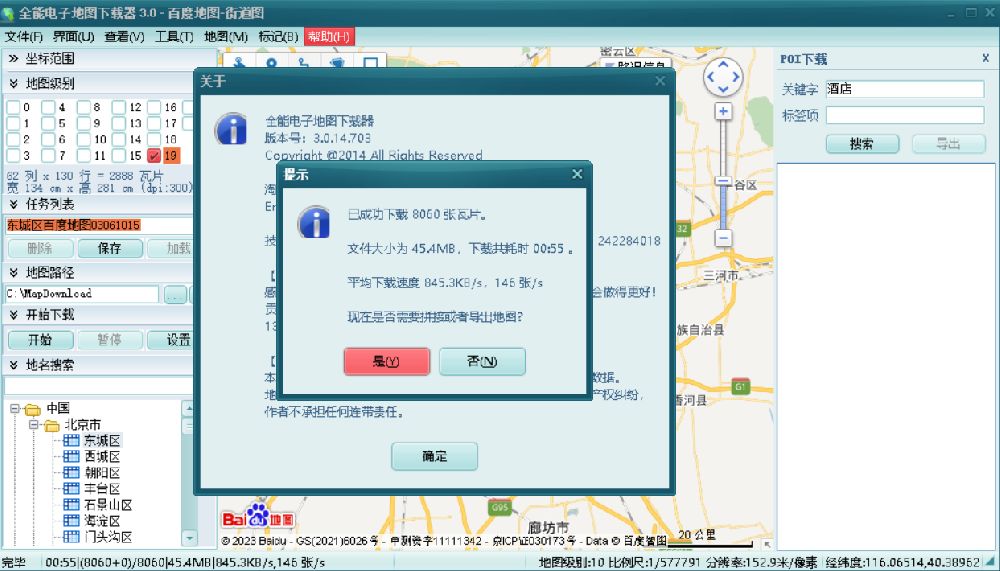Pan the map down with the arrow control
The image size is (1000, 571).
[x=723, y=89]
